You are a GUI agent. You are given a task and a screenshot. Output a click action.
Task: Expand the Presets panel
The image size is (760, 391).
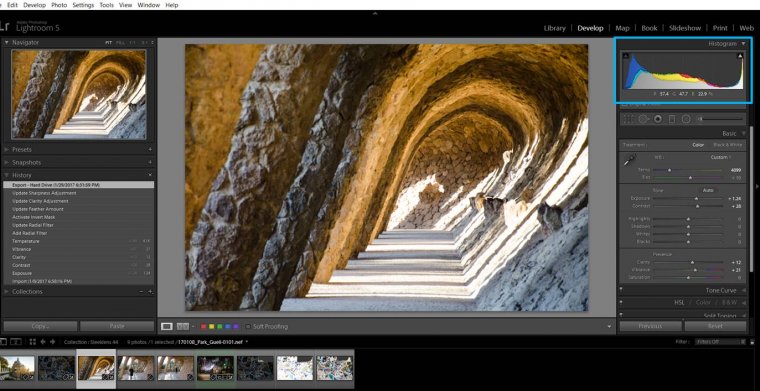(x=7, y=149)
